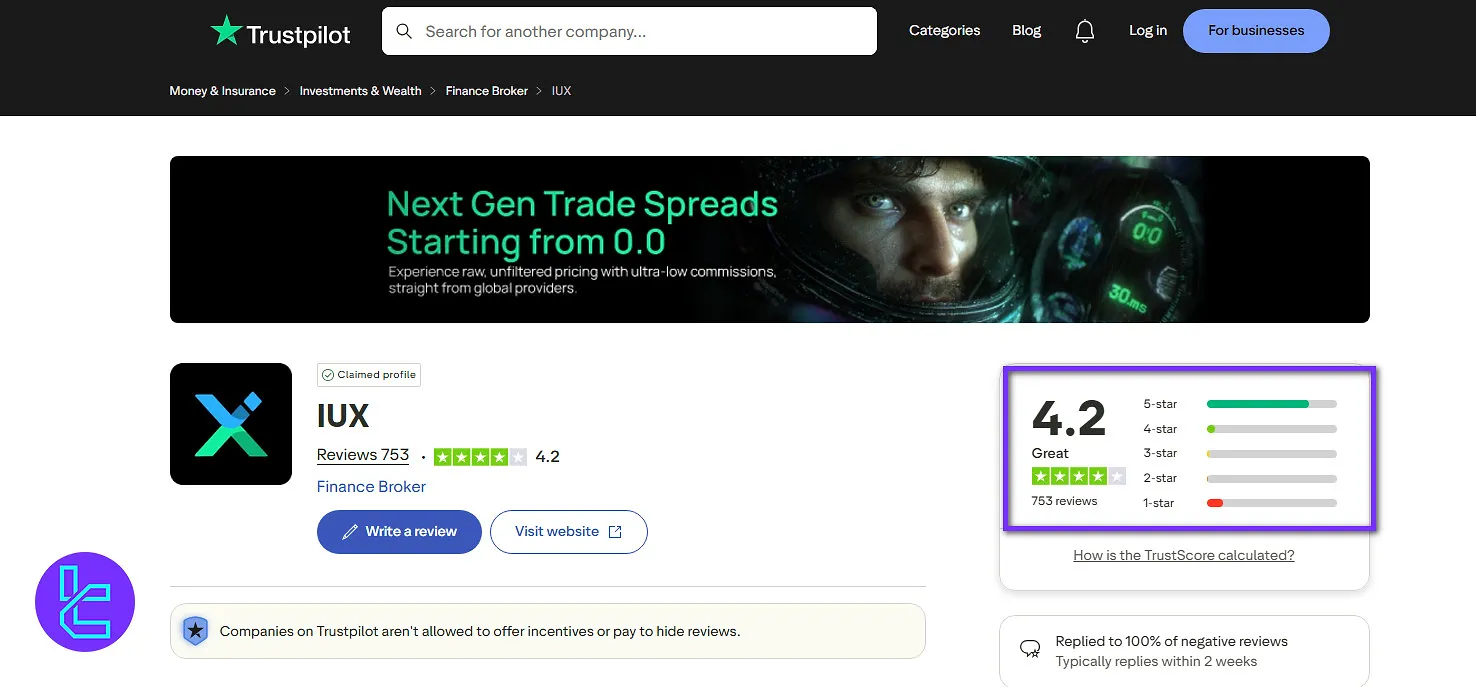
Task: Click the notification bell icon
Action: [x=1084, y=30]
